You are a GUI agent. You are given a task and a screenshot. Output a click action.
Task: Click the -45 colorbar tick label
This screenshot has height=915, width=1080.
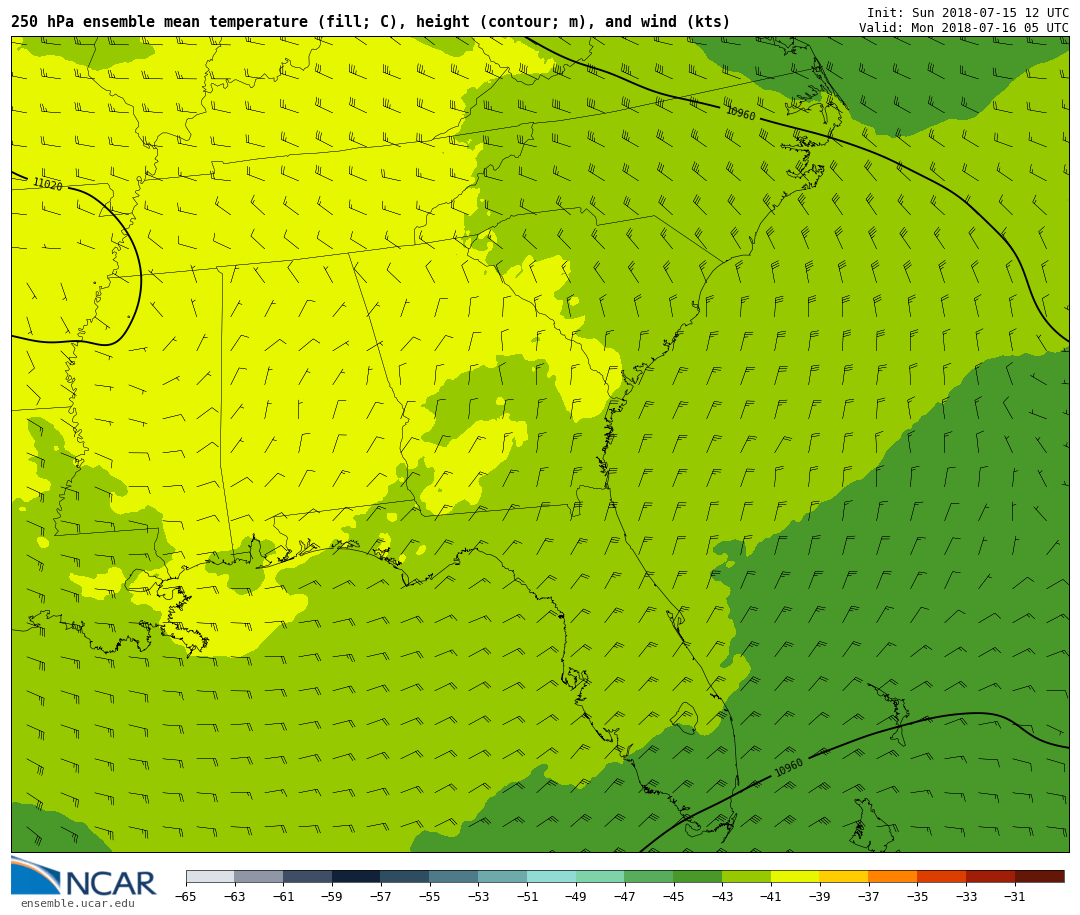[674, 896]
